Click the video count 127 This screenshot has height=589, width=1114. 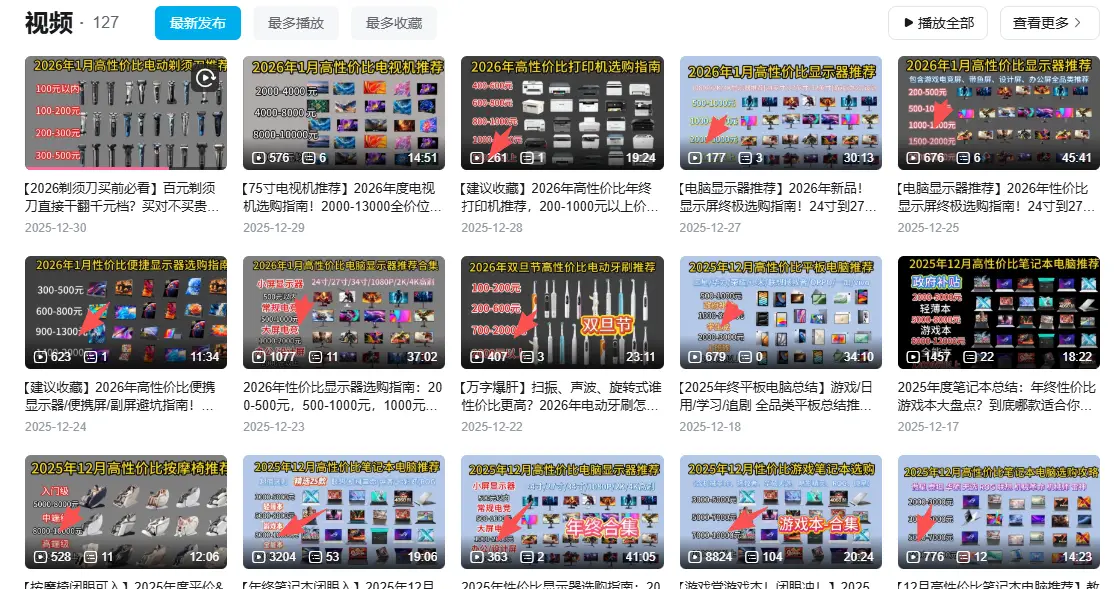coord(106,23)
